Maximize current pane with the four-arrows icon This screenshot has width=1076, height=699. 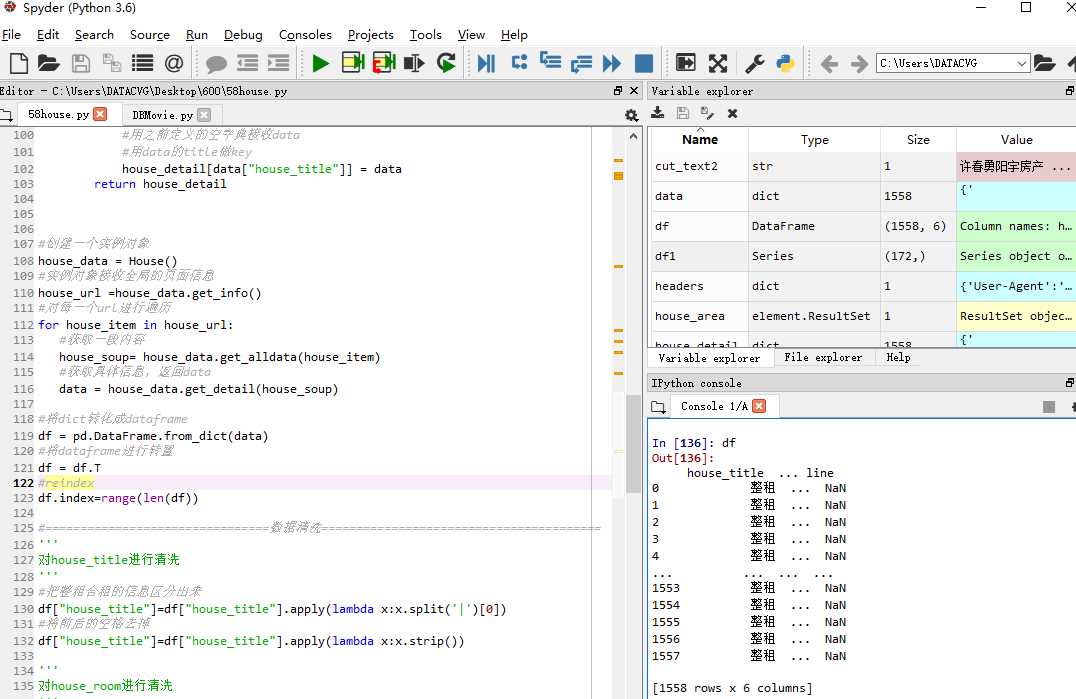click(718, 64)
